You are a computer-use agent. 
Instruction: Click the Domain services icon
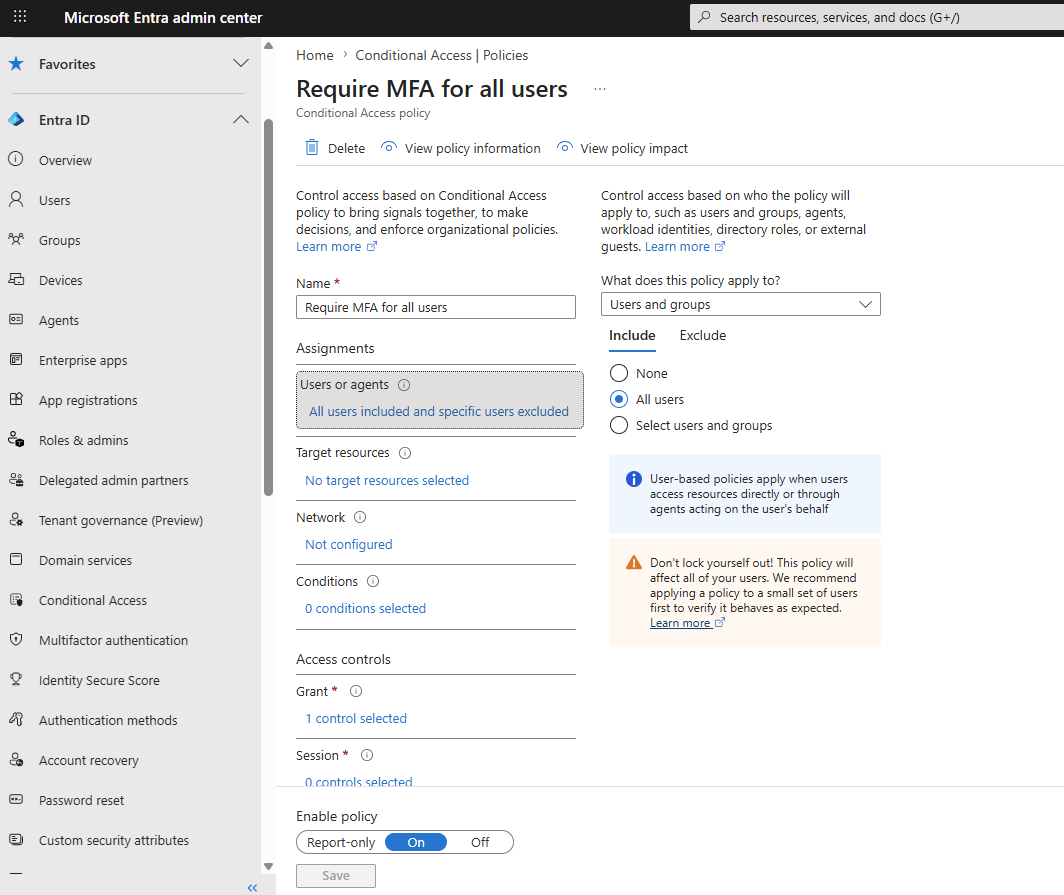(16, 559)
